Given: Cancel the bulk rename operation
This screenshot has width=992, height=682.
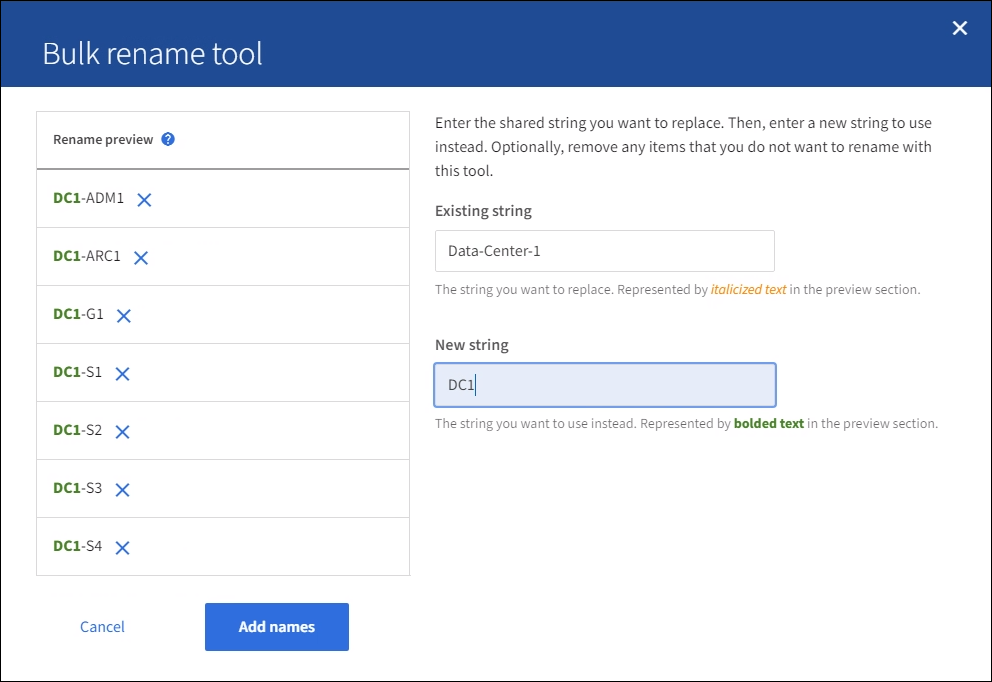Looking at the screenshot, I should (x=102, y=627).
